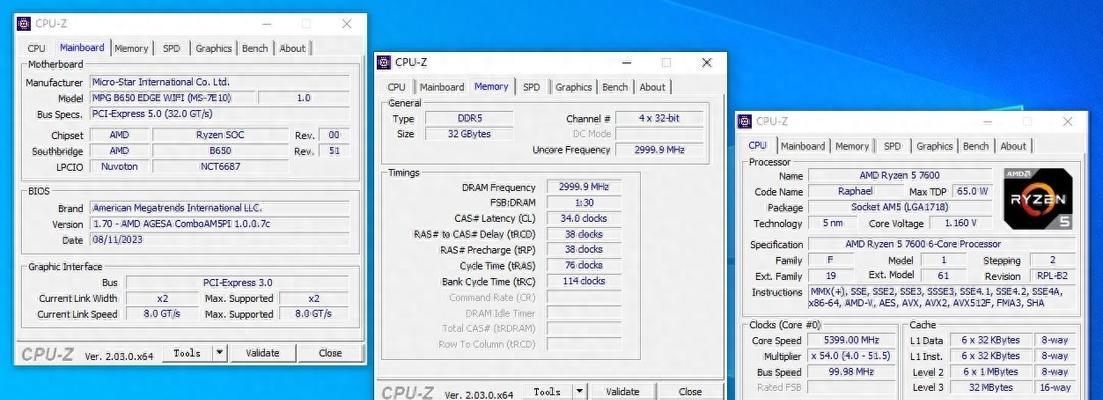
Task: Click CPU-Z app icon in CPU window title
Action: point(744,122)
